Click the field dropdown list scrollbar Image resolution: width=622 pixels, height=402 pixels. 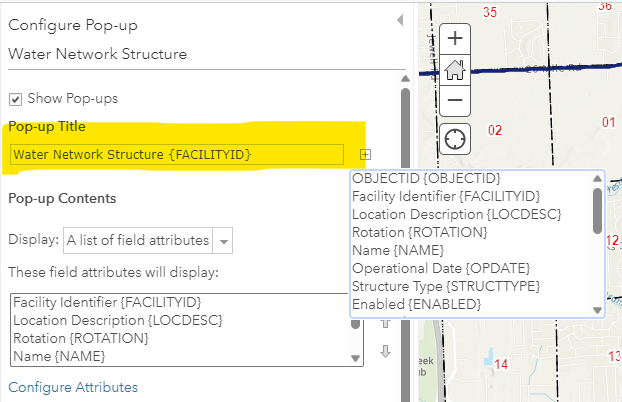tap(597, 208)
